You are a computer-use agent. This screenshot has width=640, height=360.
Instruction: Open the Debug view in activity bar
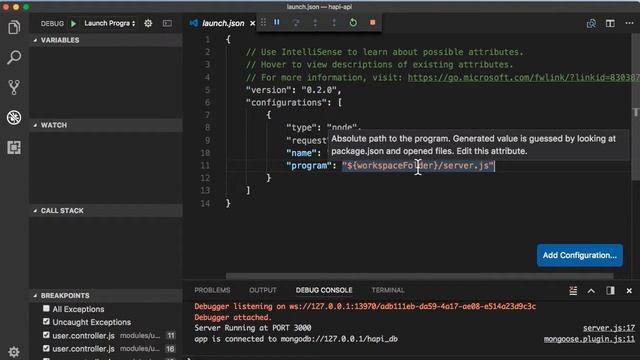click(x=14, y=118)
